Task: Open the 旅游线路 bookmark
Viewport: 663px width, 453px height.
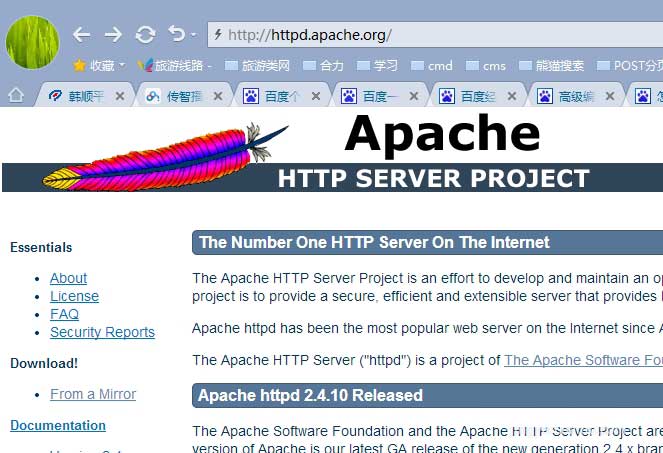Action: 170,66
